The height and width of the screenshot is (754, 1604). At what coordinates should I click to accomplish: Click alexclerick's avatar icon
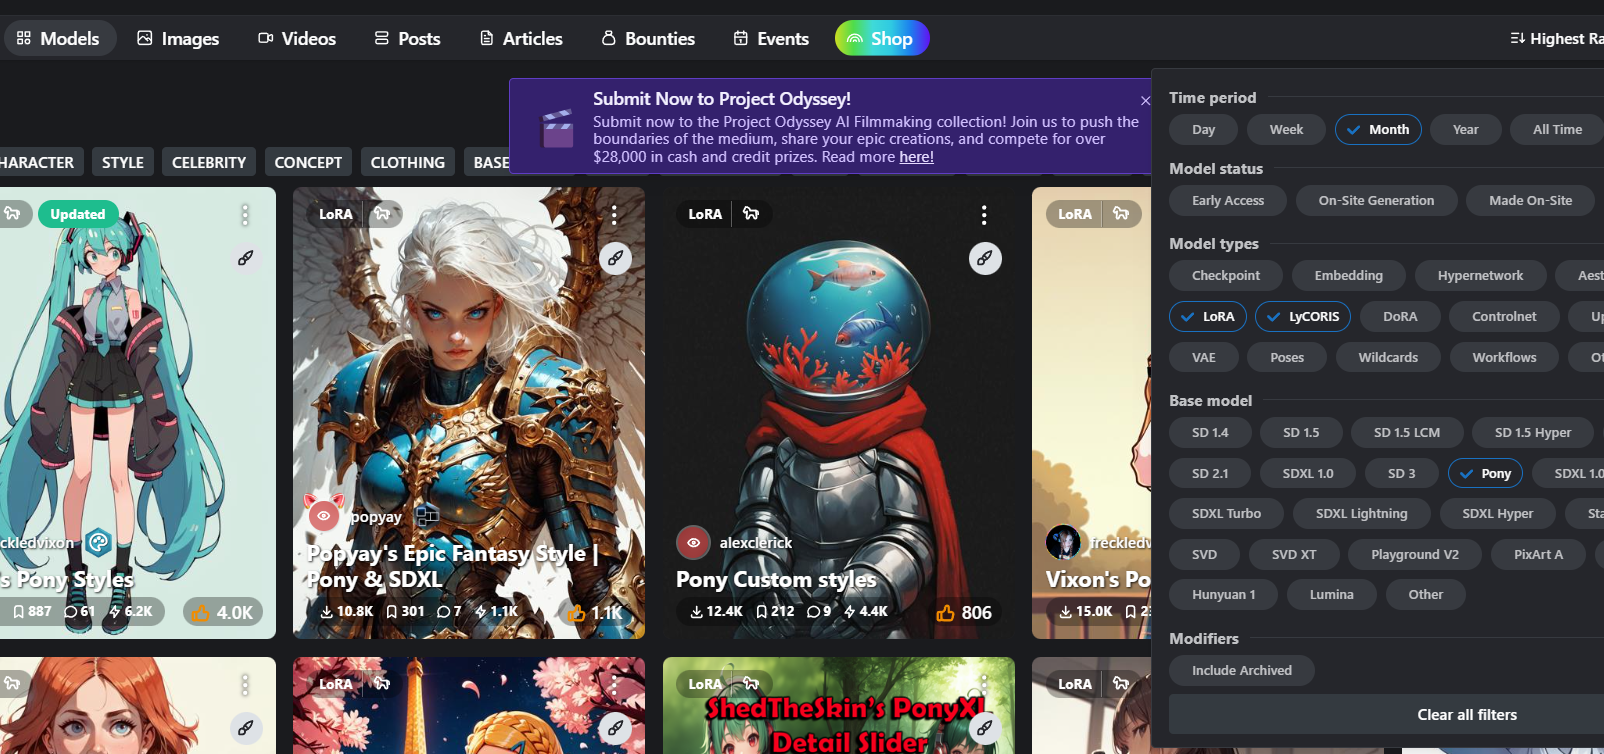coord(693,542)
